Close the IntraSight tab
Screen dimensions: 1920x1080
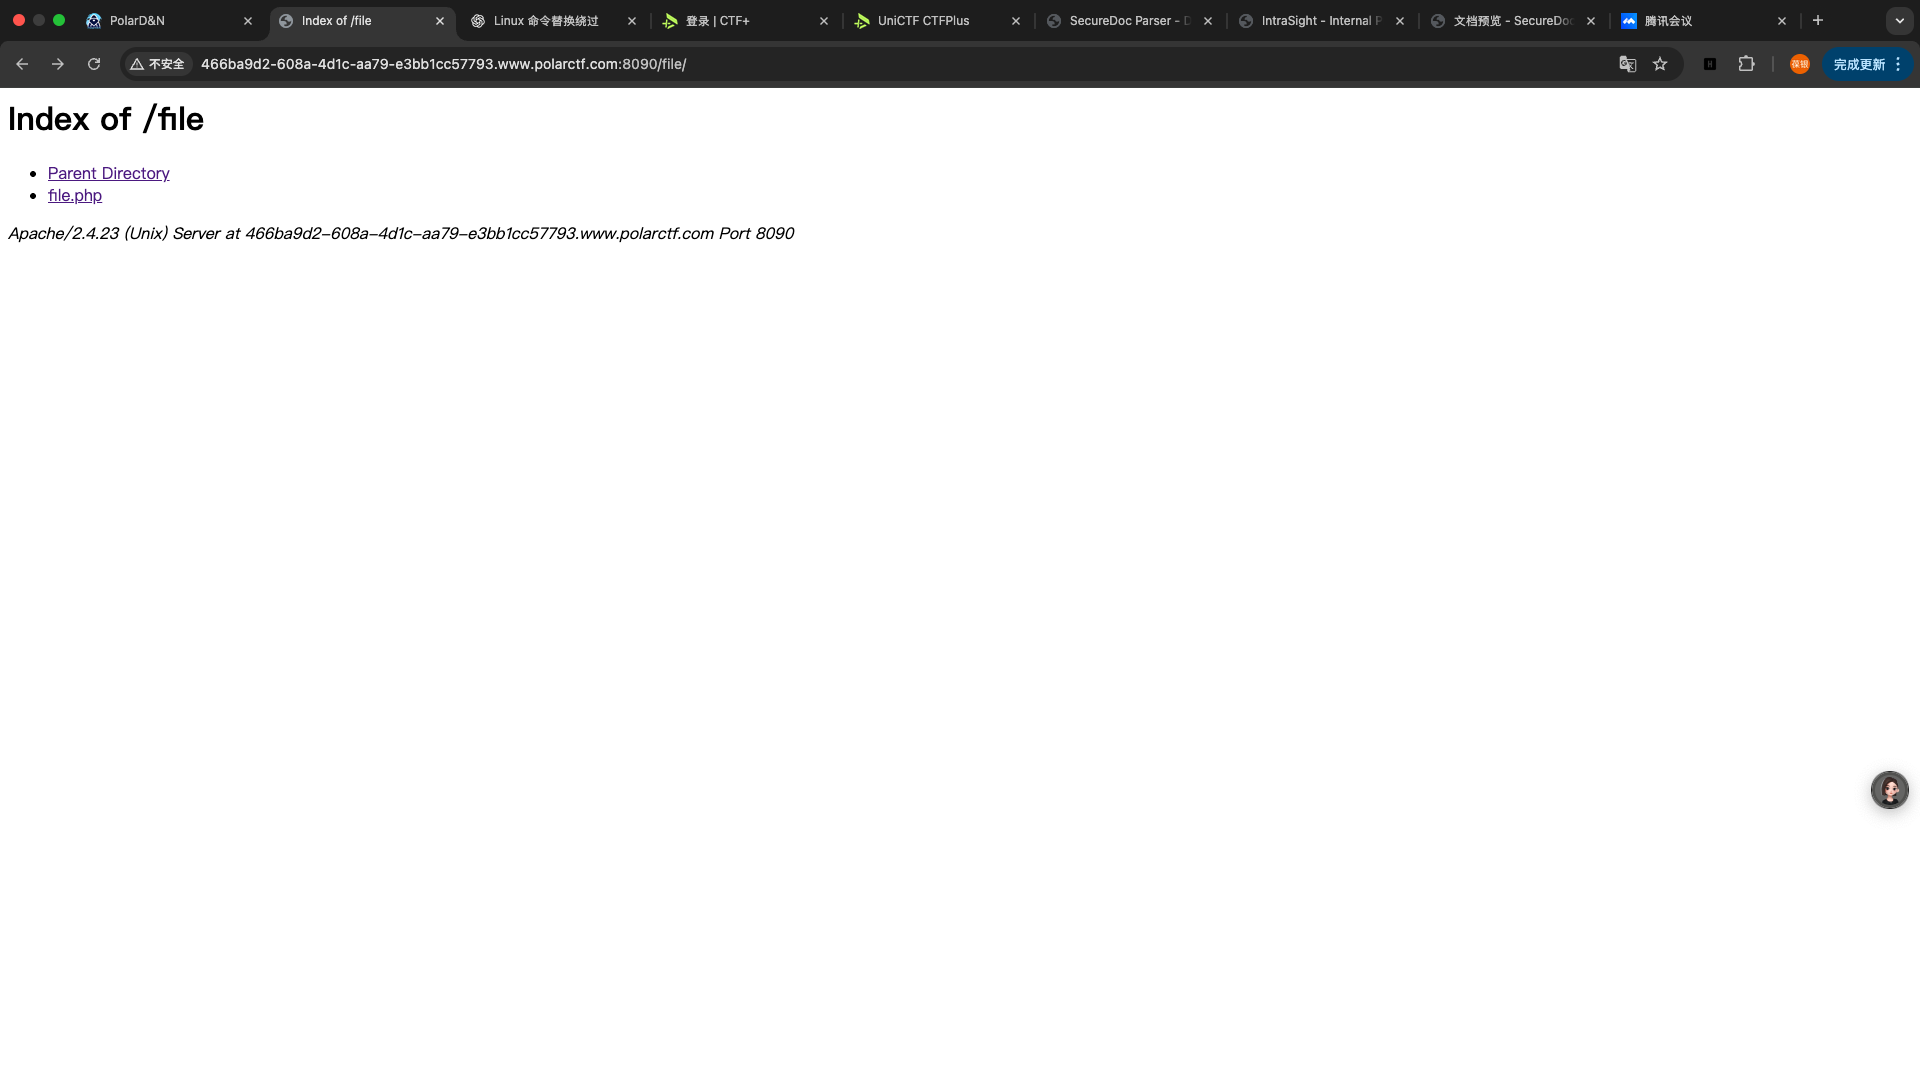(x=1400, y=21)
